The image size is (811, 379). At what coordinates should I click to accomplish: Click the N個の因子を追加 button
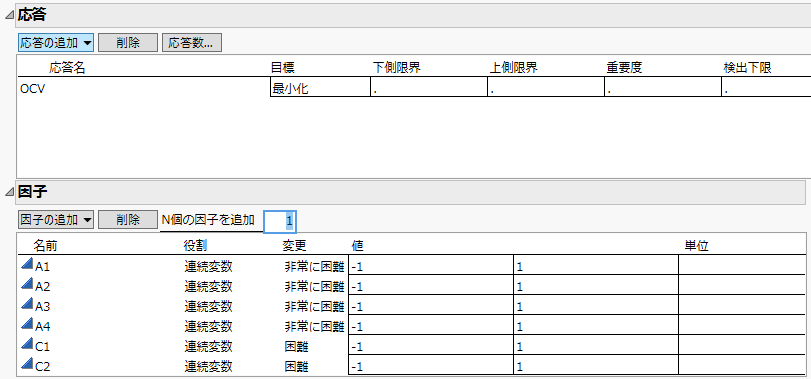tap(208, 220)
